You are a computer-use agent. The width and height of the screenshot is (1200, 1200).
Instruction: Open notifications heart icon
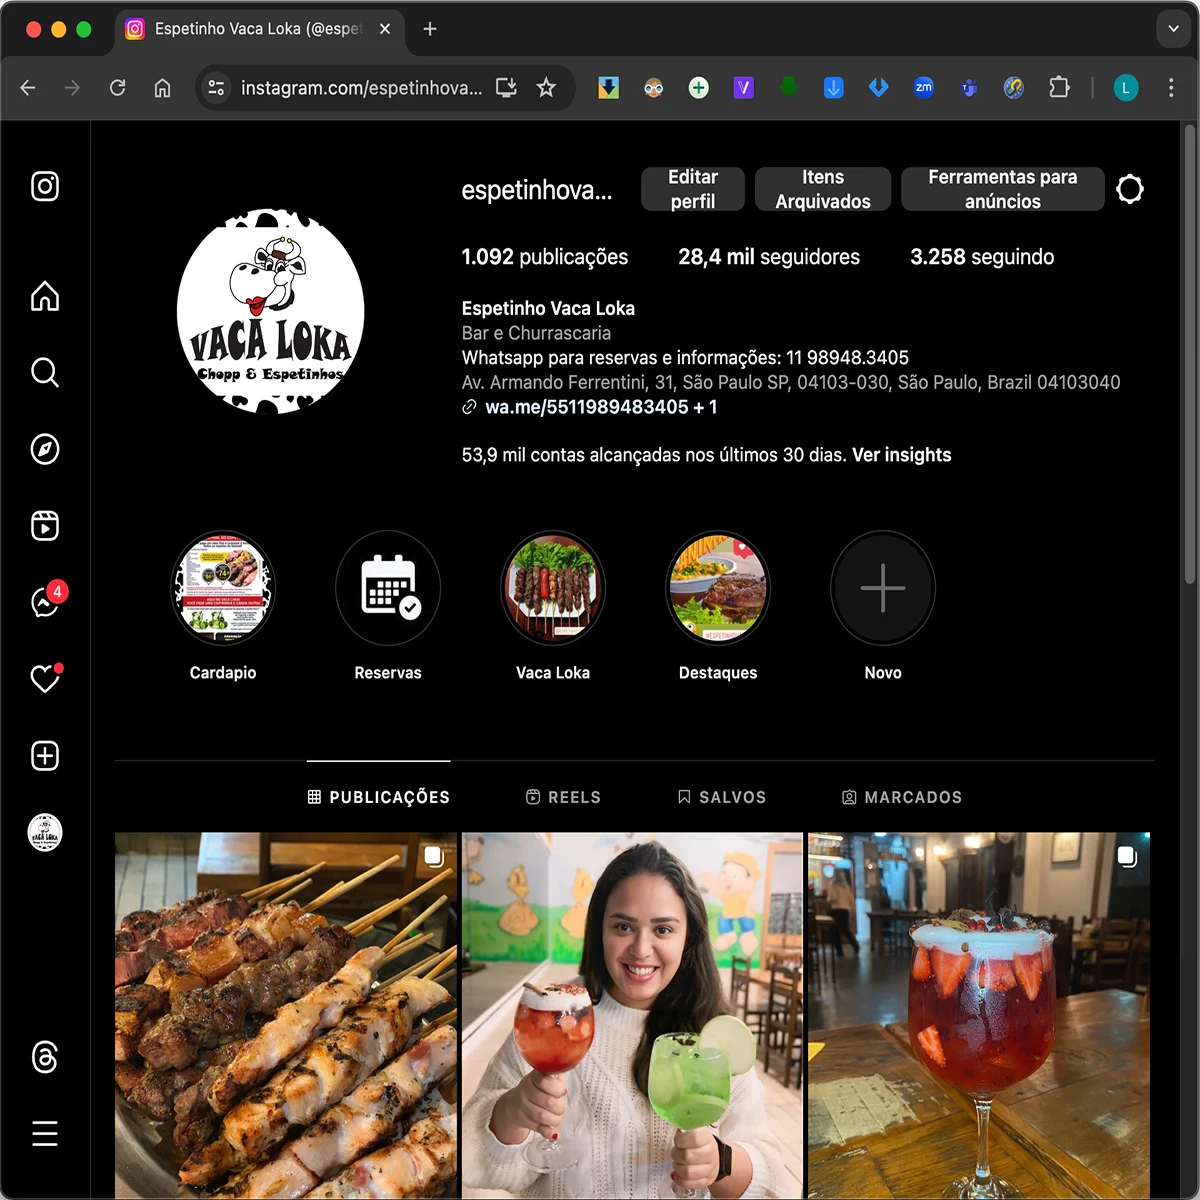pyautogui.click(x=45, y=680)
